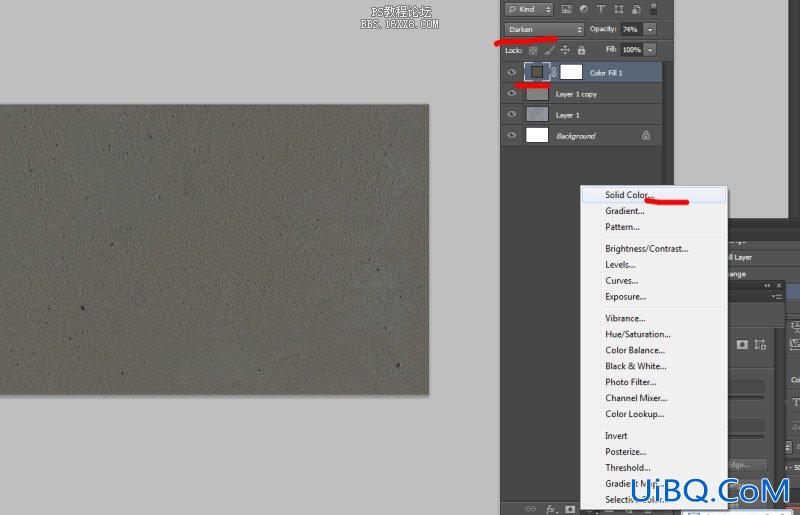This screenshot has height=515, width=800.
Task: Click the Layer 1 thumbnail
Action: pos(537,114)
